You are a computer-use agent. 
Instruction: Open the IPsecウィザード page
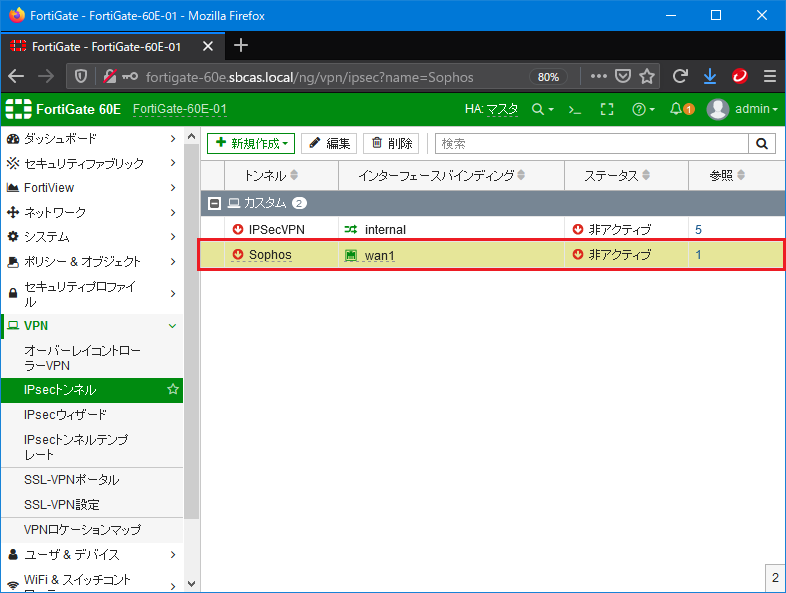click(x=92, y=415)
